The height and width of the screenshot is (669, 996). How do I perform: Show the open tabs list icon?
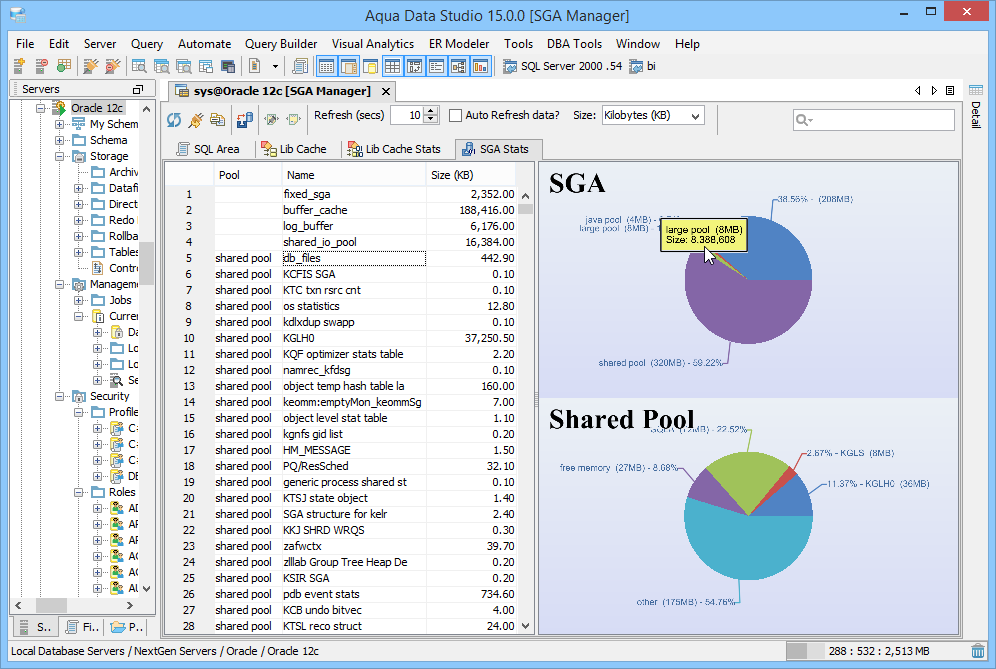coord(950,90)
